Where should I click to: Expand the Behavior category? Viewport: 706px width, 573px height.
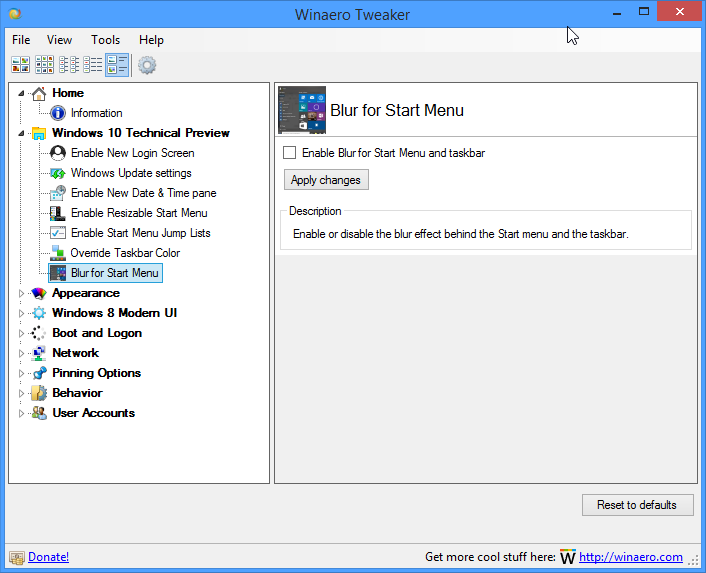(21, 393)
